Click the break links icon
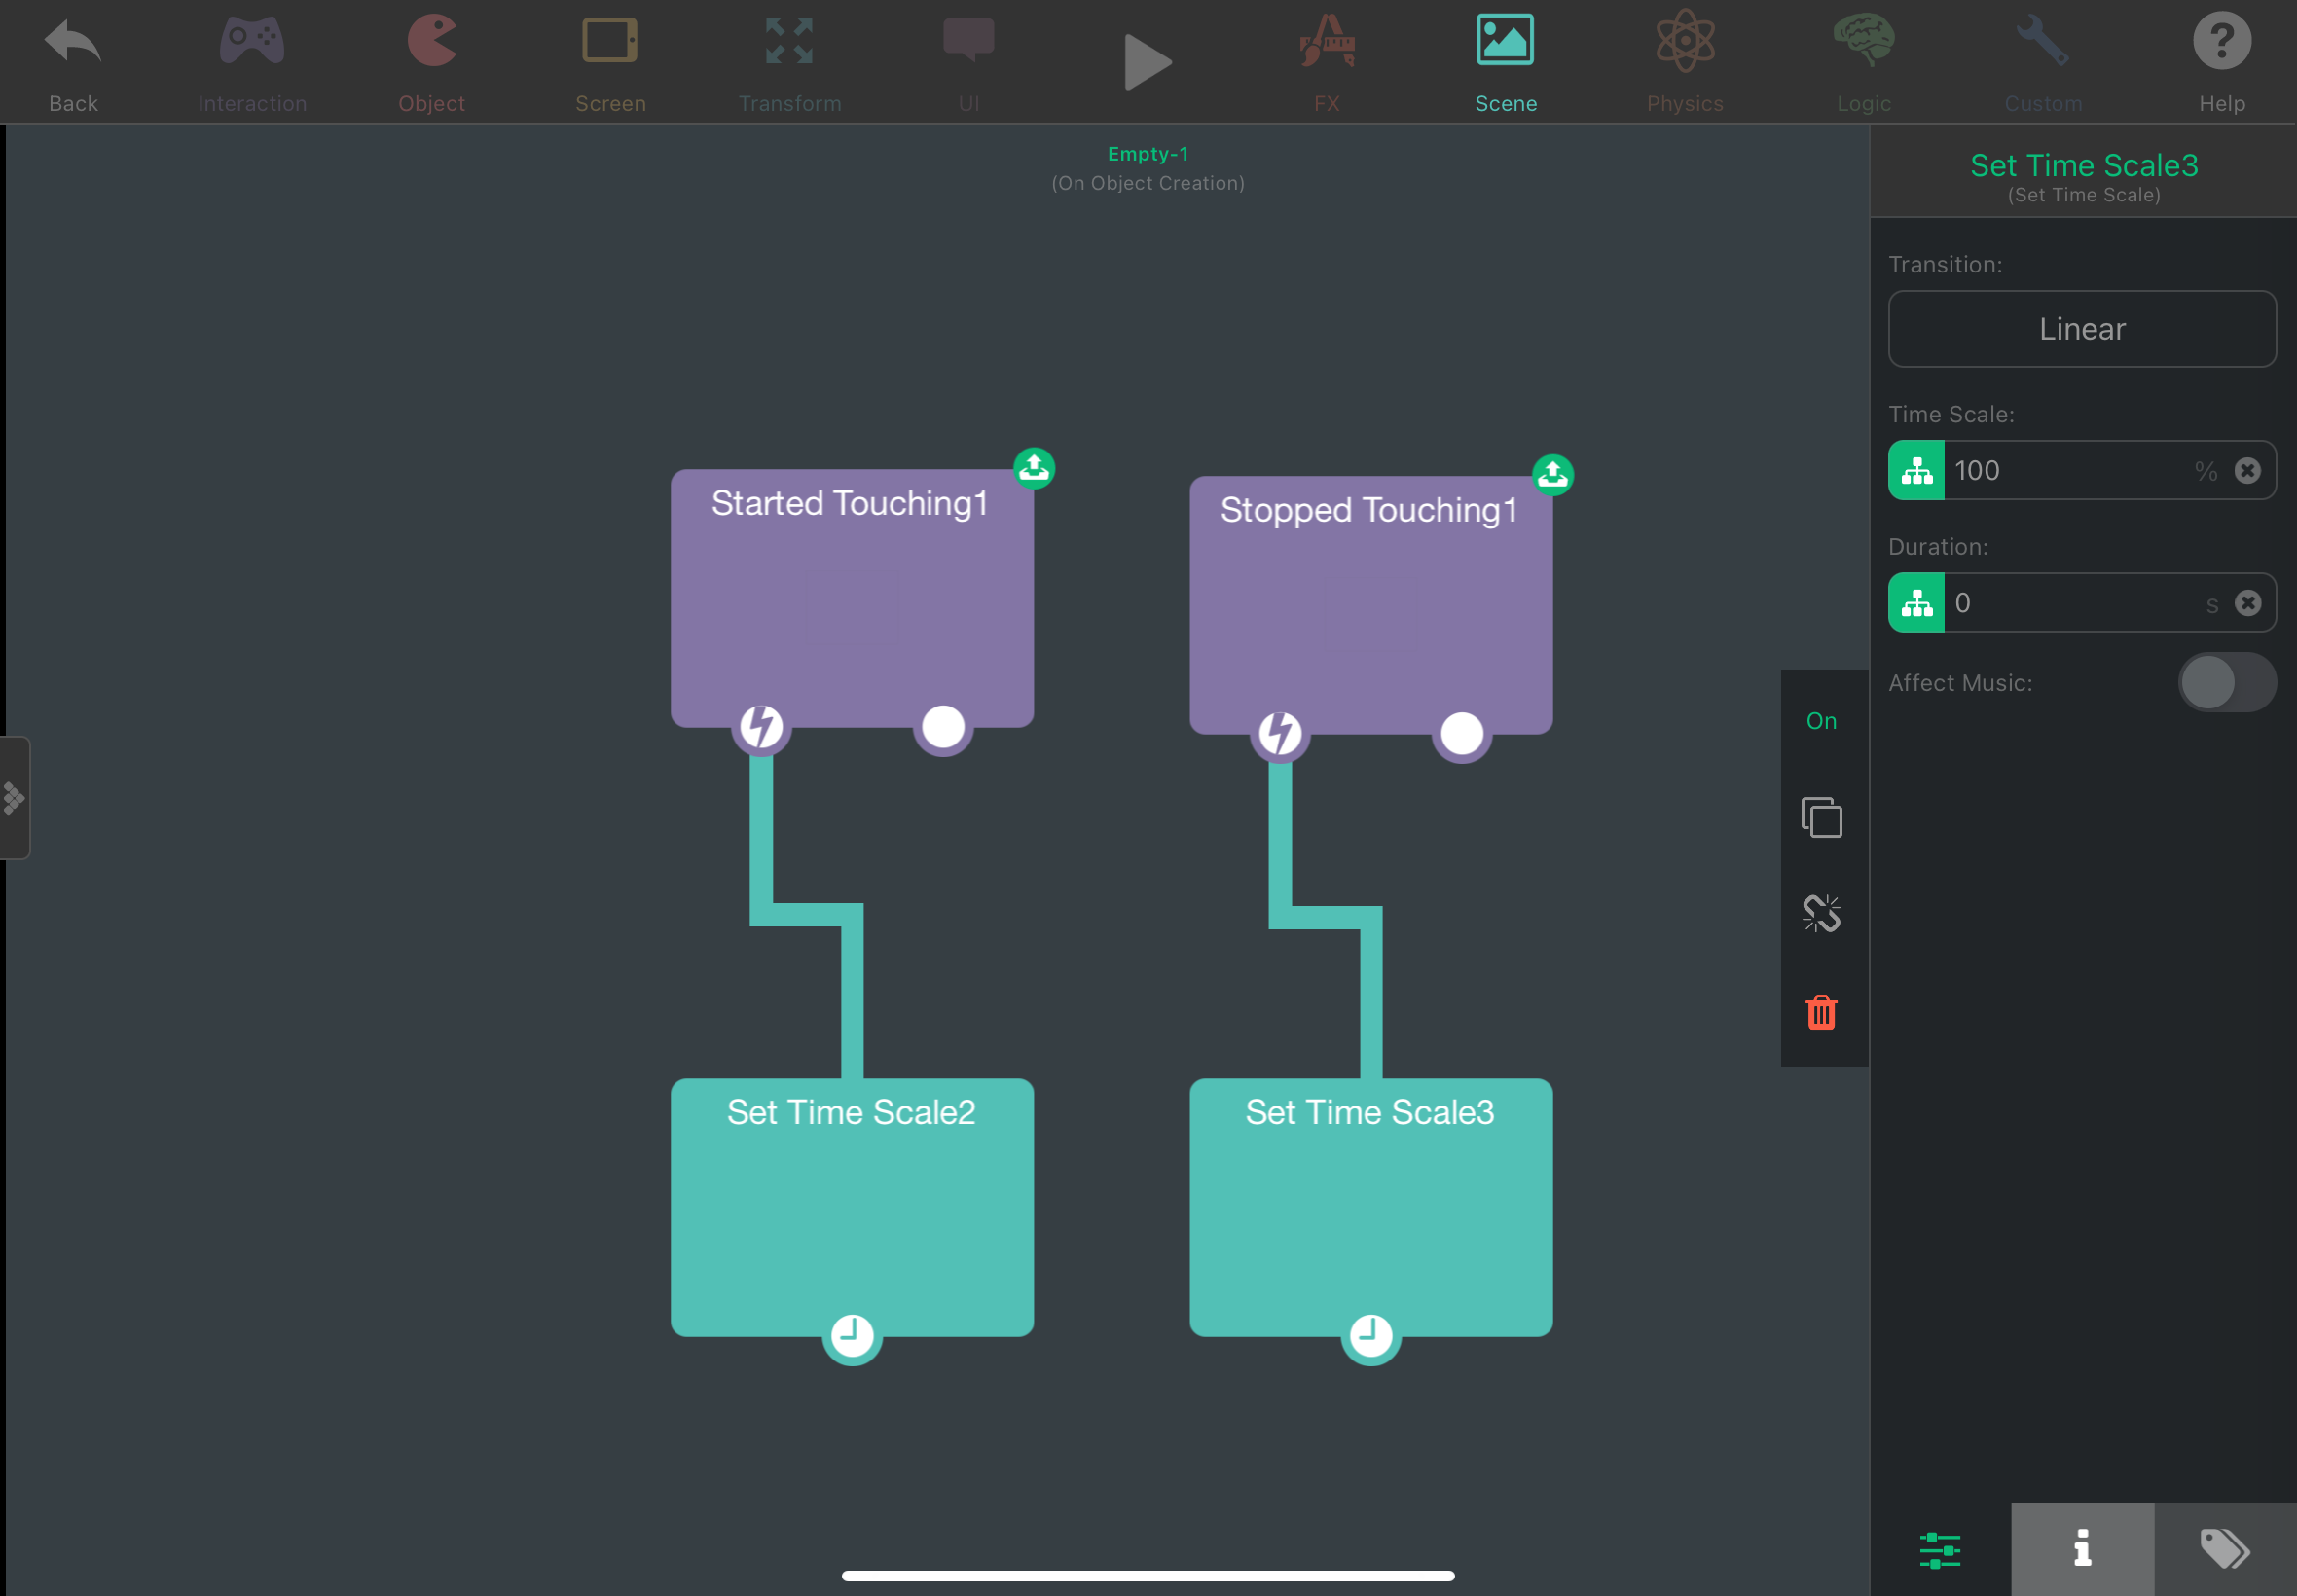The image size is (2297, 1596). point(1821,913)
